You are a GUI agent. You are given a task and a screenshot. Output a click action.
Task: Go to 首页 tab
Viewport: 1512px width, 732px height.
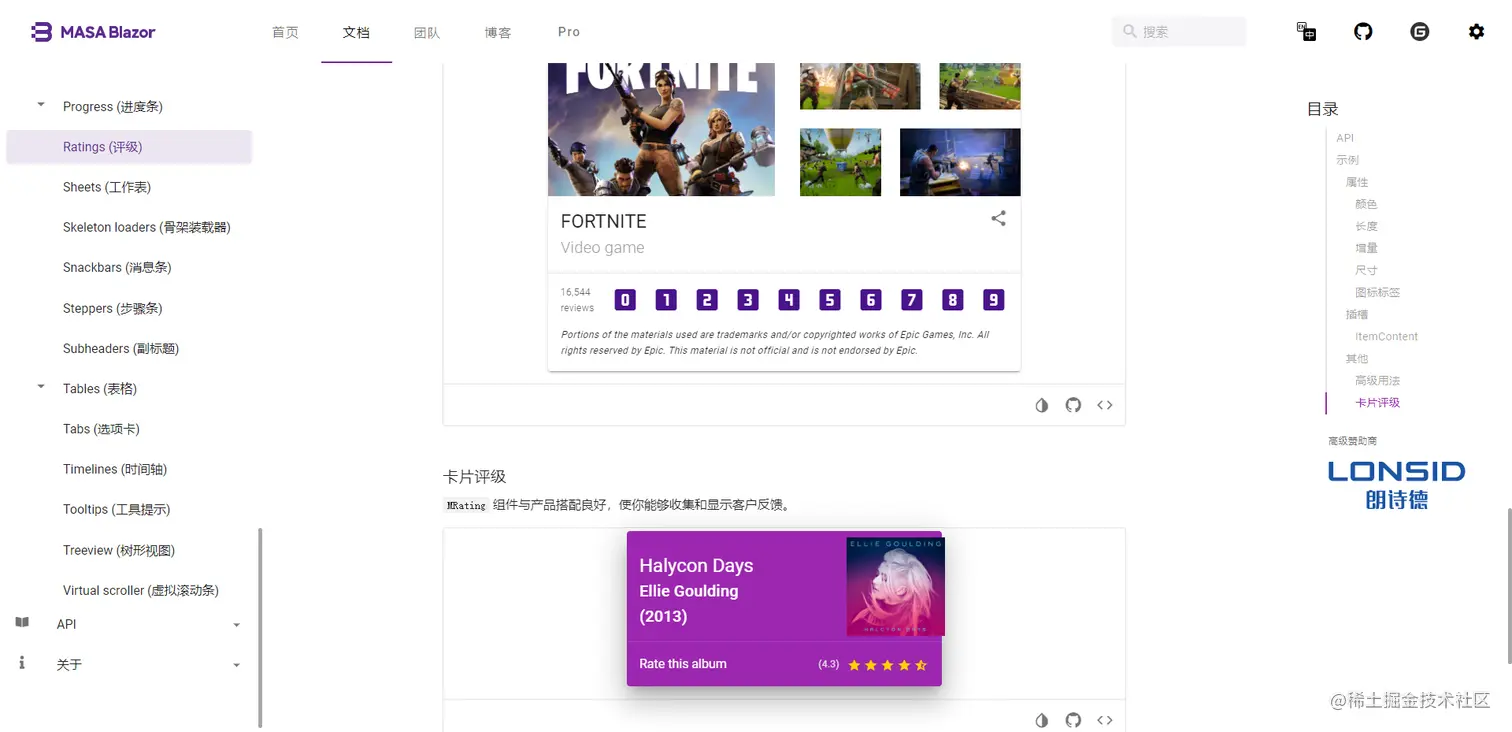[x=286, y=32]
